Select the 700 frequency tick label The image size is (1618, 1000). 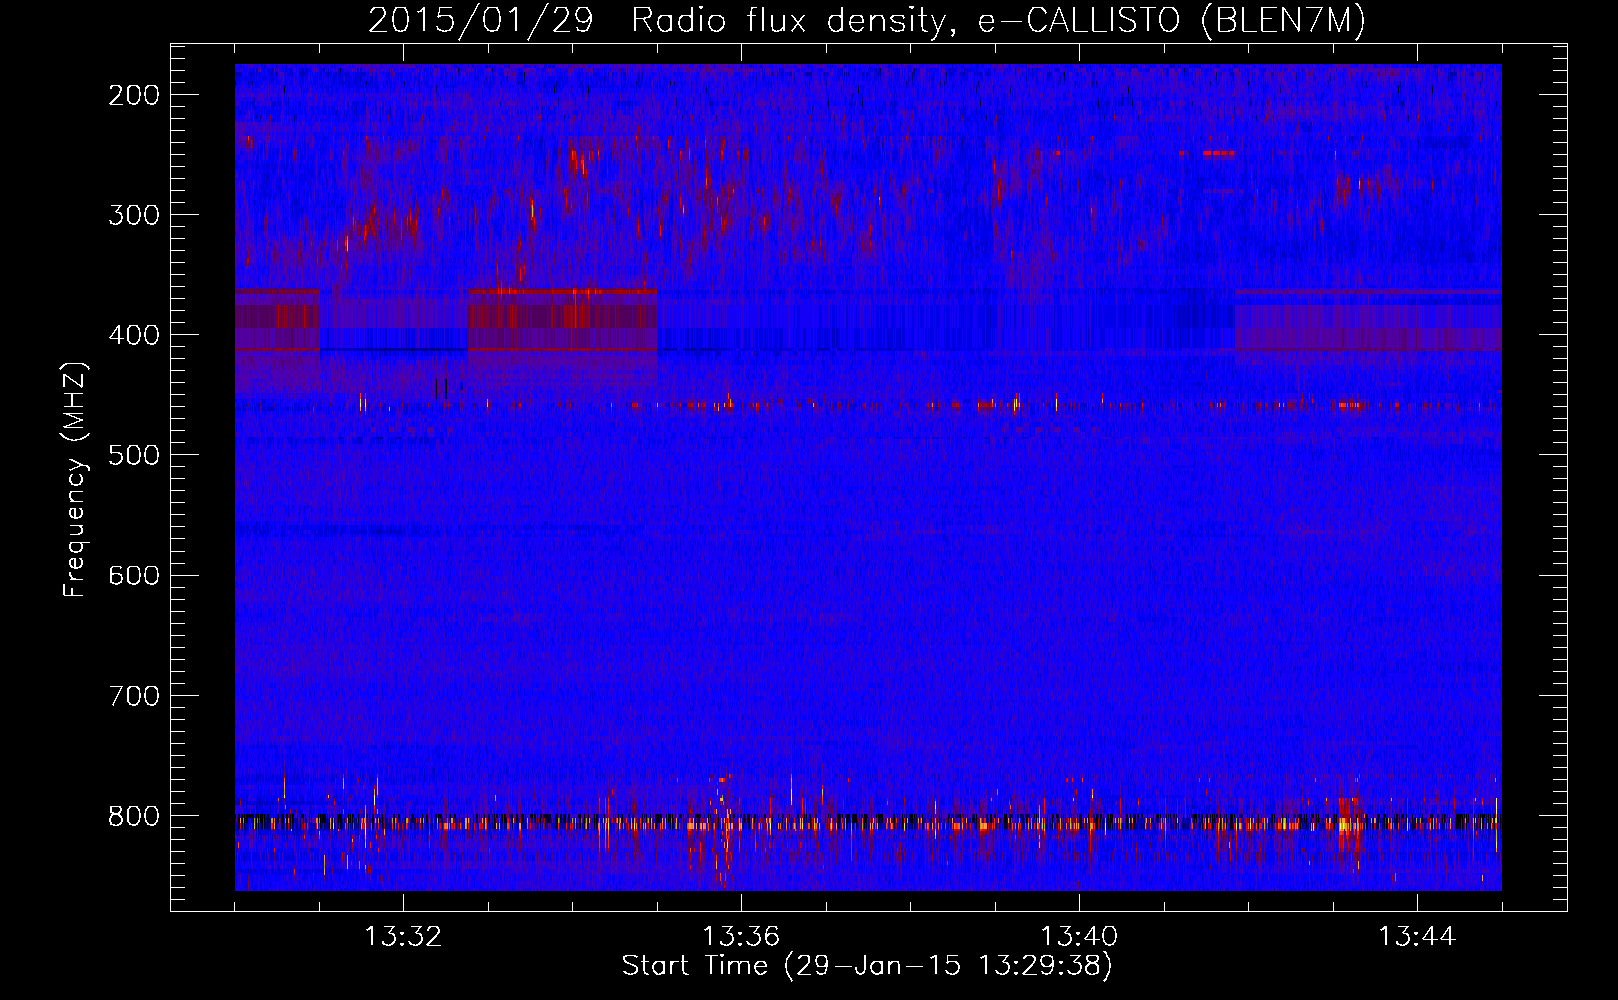[133, 695]
